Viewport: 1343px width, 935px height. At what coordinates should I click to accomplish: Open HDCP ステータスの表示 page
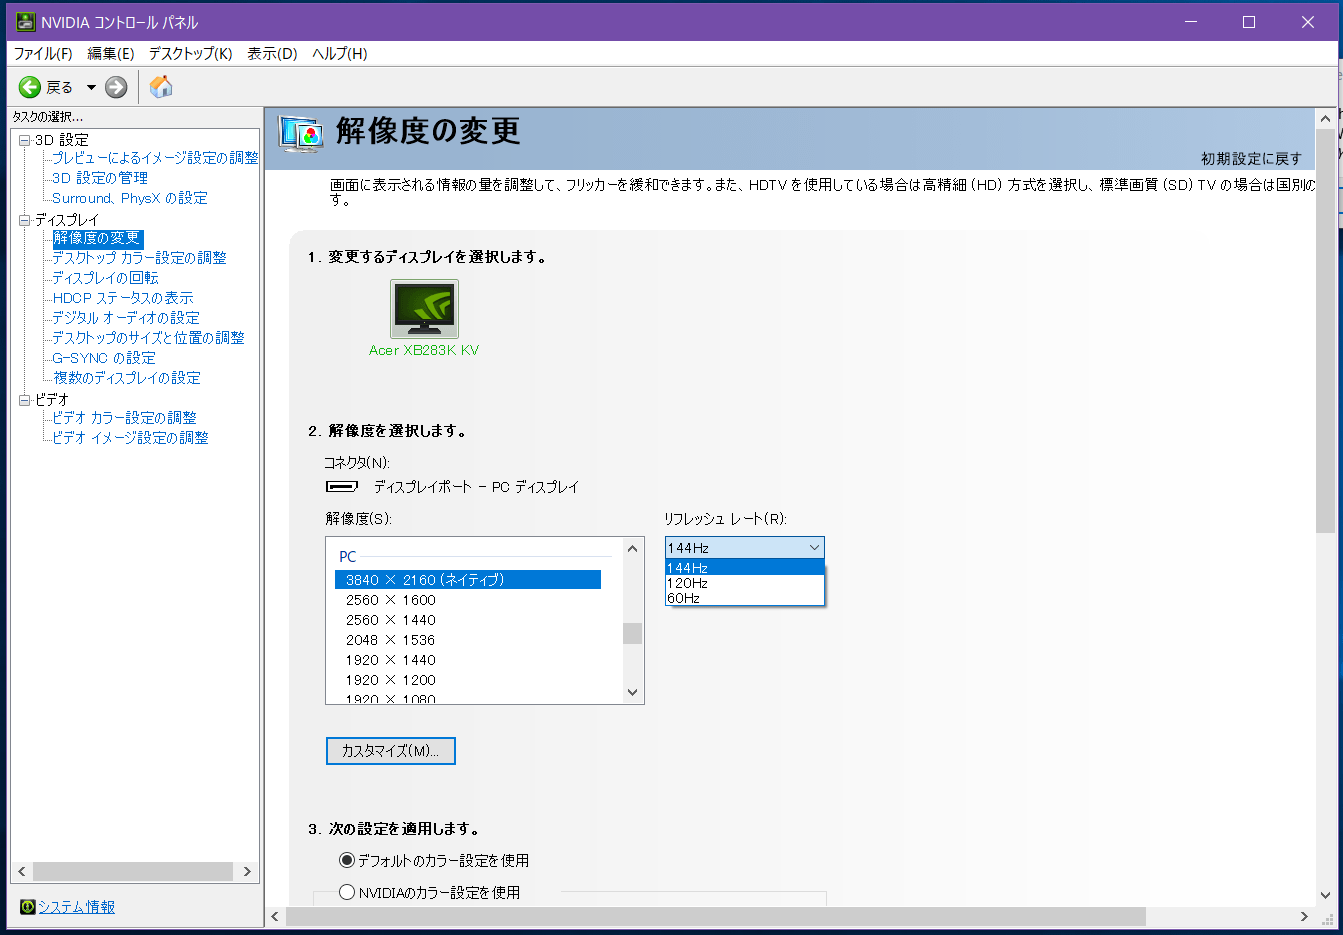point(123,298)
